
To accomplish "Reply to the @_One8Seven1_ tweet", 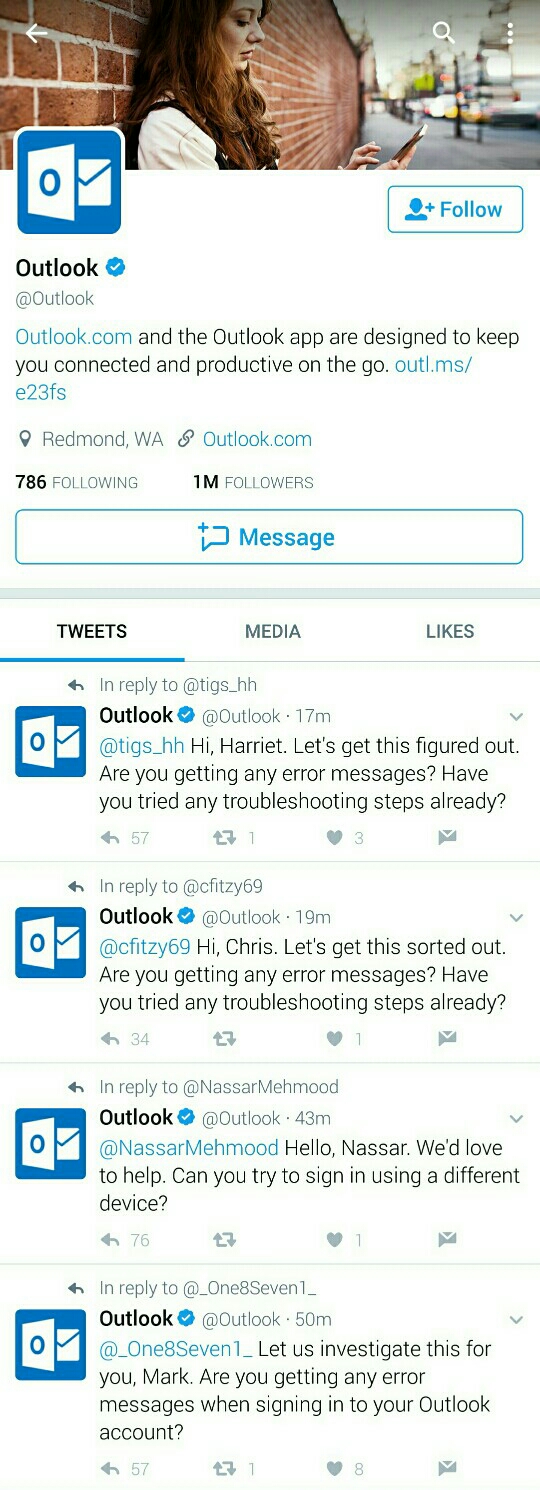I will (110, 1468).
